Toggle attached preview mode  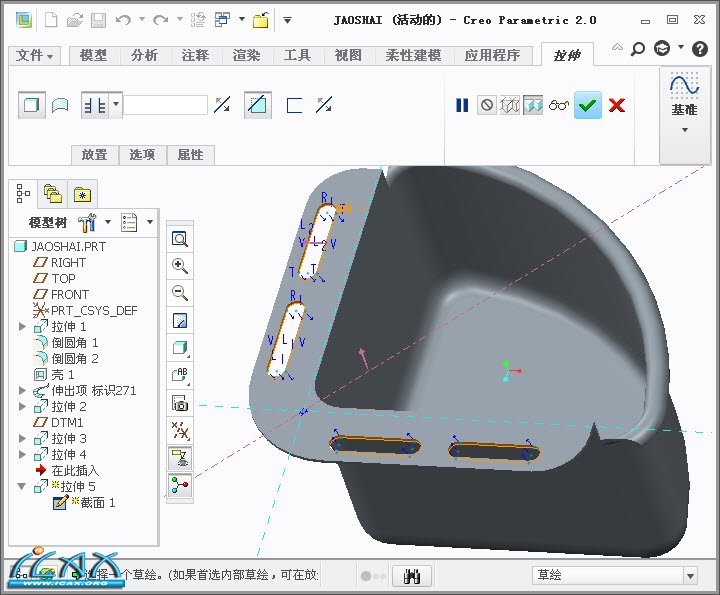point(533,105)
